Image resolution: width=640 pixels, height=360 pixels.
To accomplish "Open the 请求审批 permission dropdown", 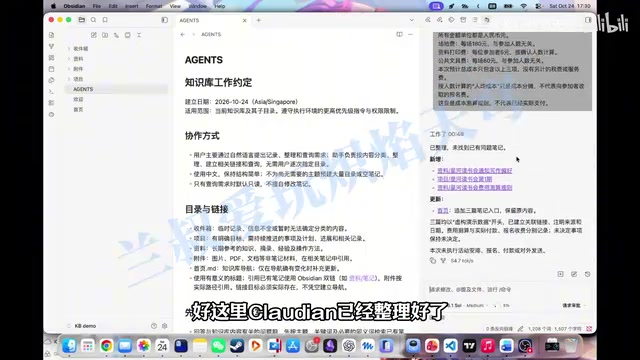I will point(573,305).
